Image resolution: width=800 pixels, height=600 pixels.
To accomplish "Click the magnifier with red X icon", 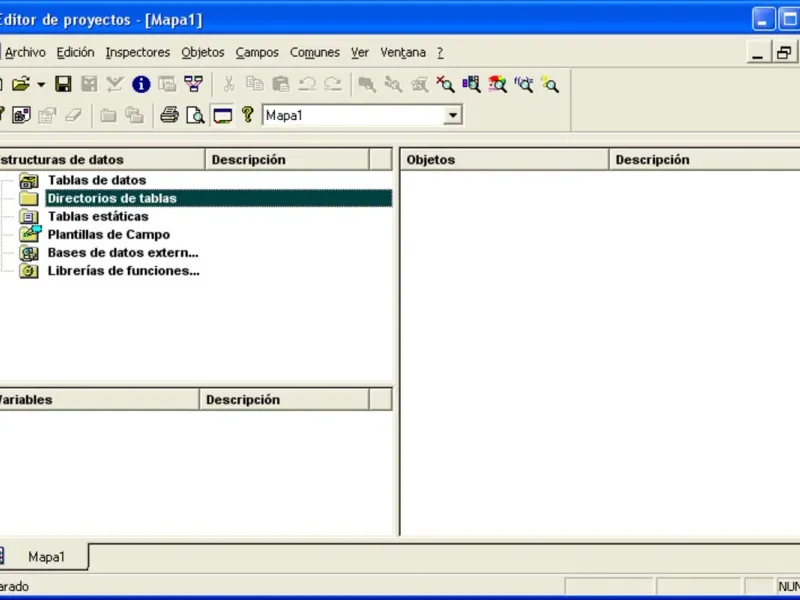I will point(445,84).
